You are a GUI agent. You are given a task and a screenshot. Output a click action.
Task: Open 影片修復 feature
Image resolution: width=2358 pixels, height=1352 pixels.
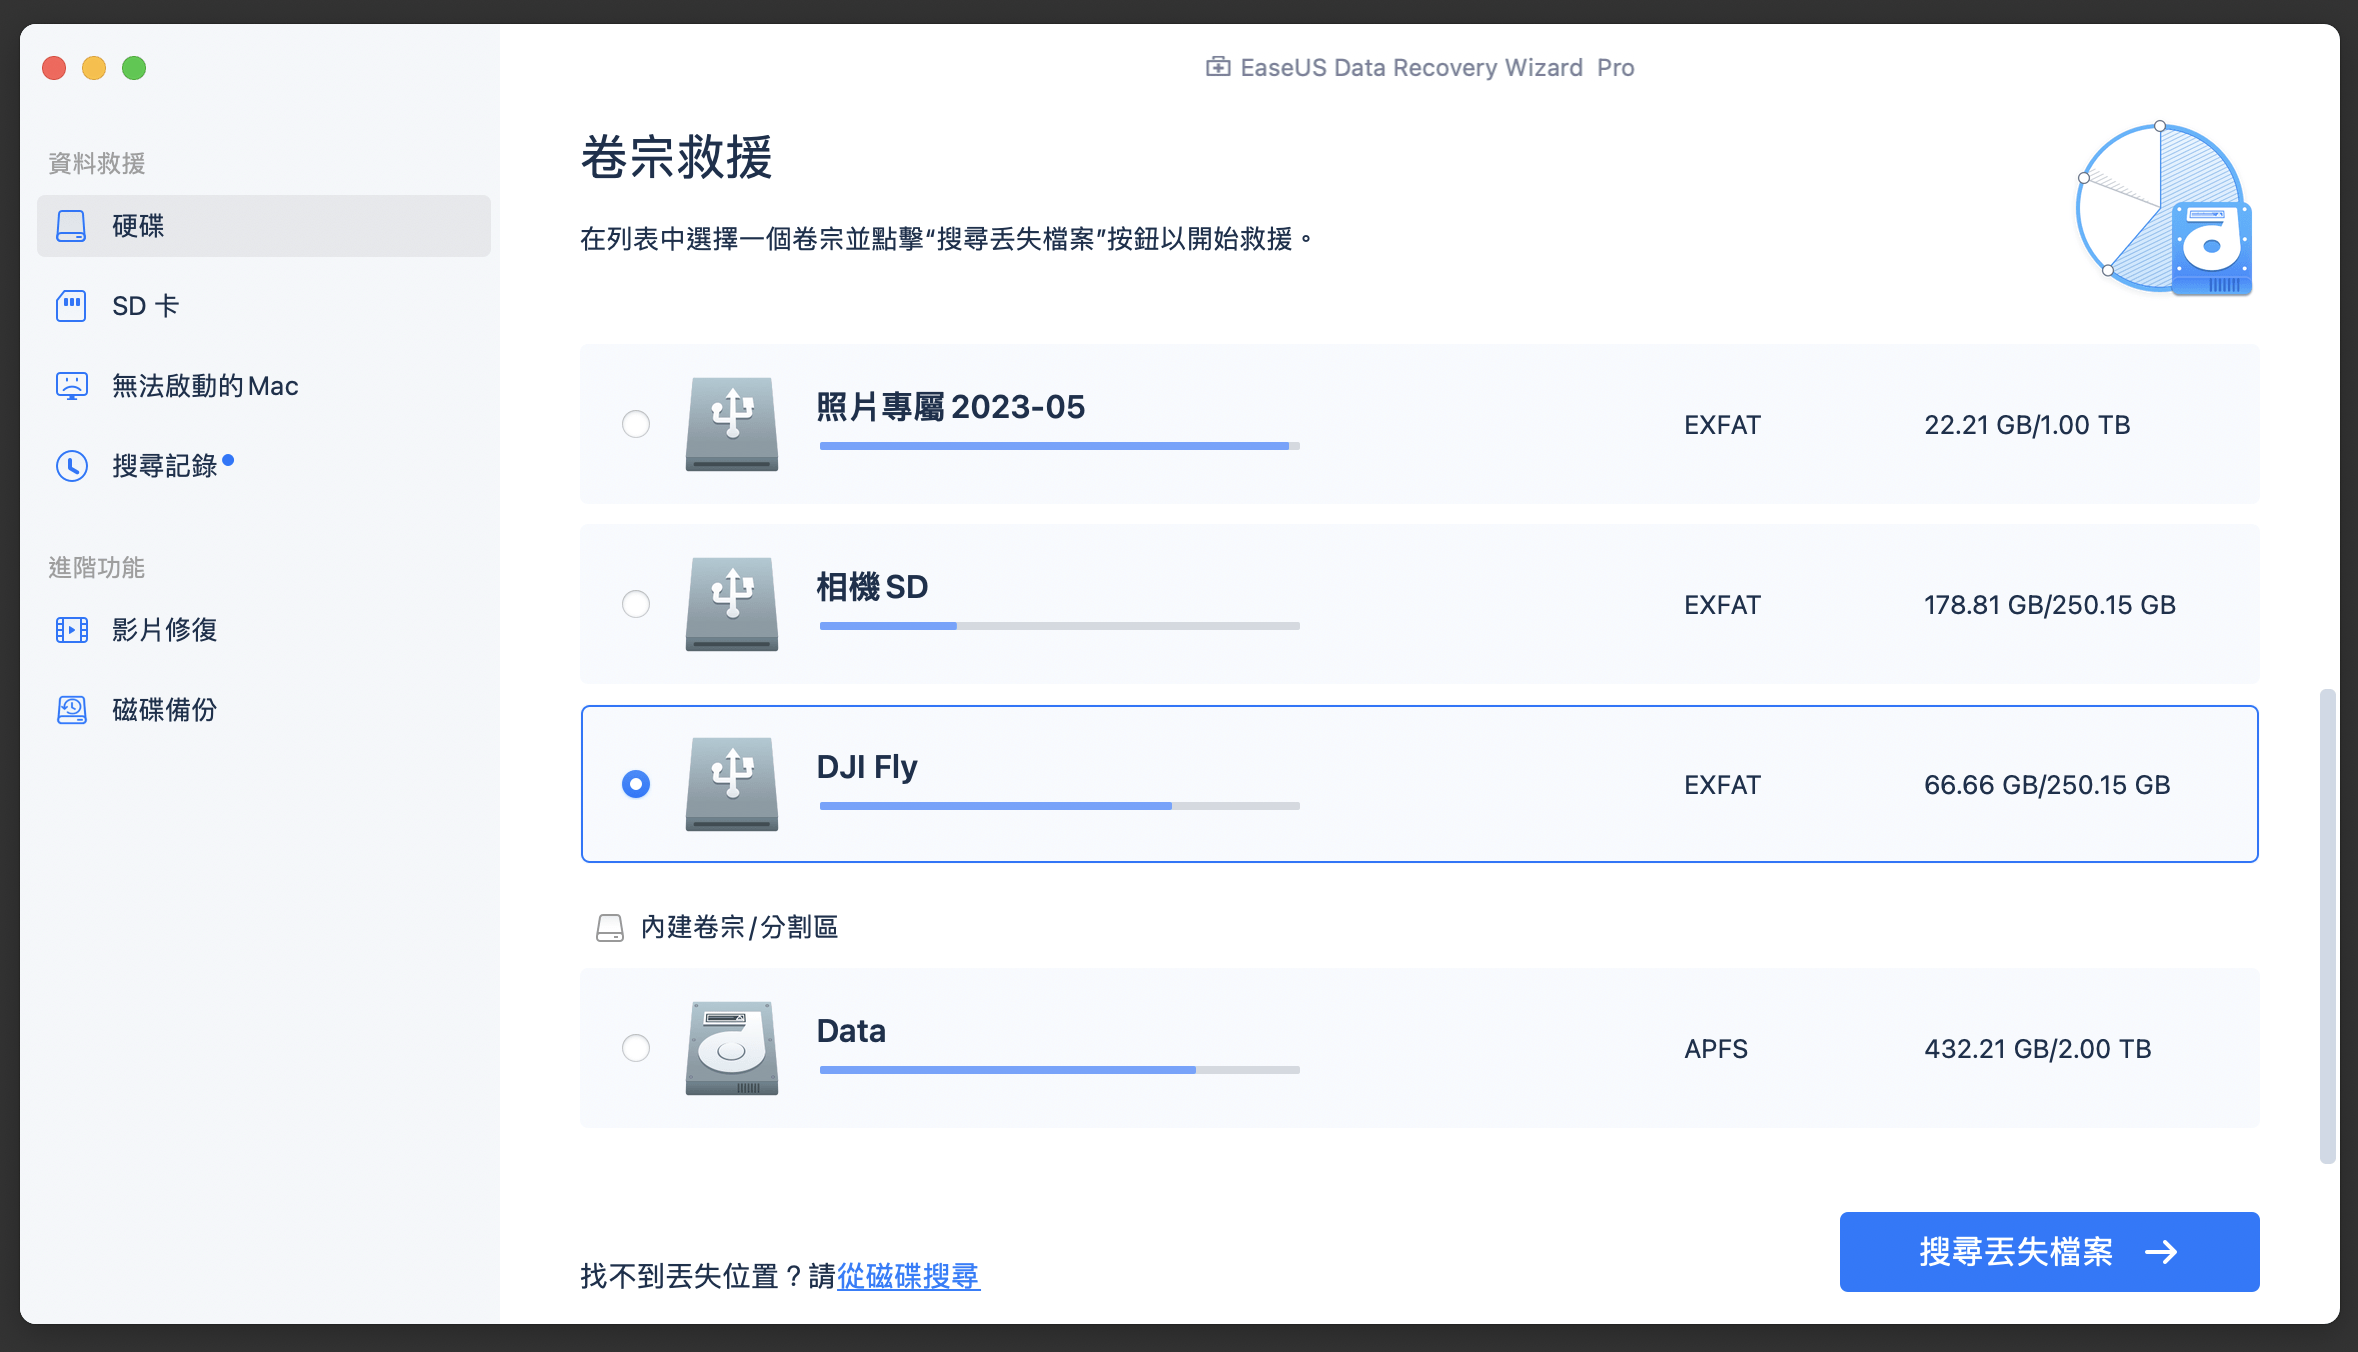tap(264, 630)
